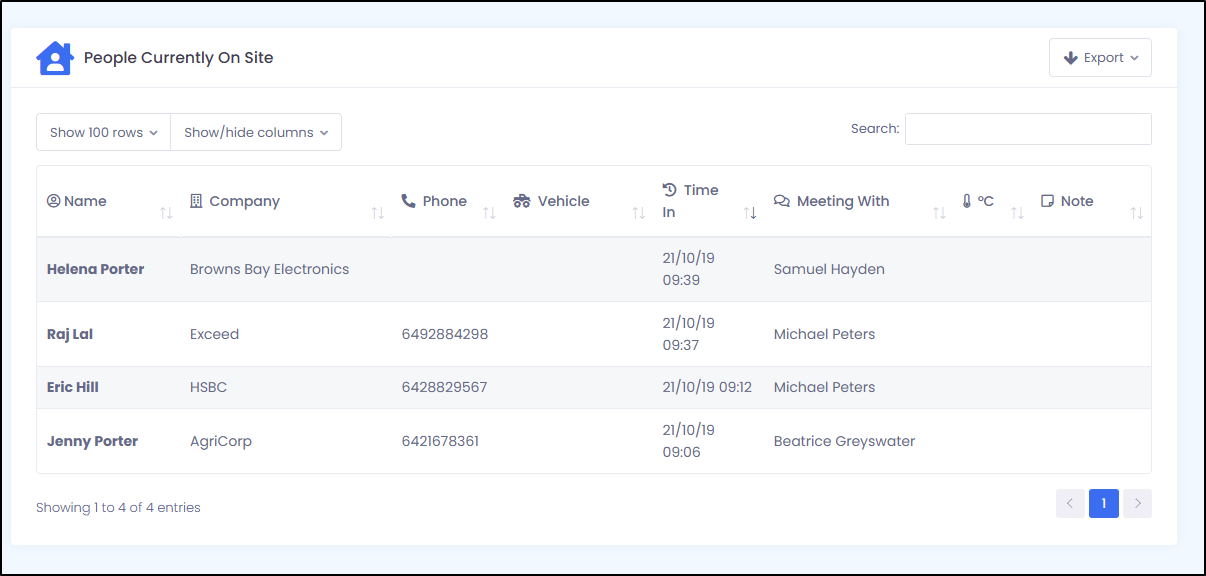Click Michael Peters in Raj Lal's row
This screenshot has width=1206, height=576.
pos(824,334)
